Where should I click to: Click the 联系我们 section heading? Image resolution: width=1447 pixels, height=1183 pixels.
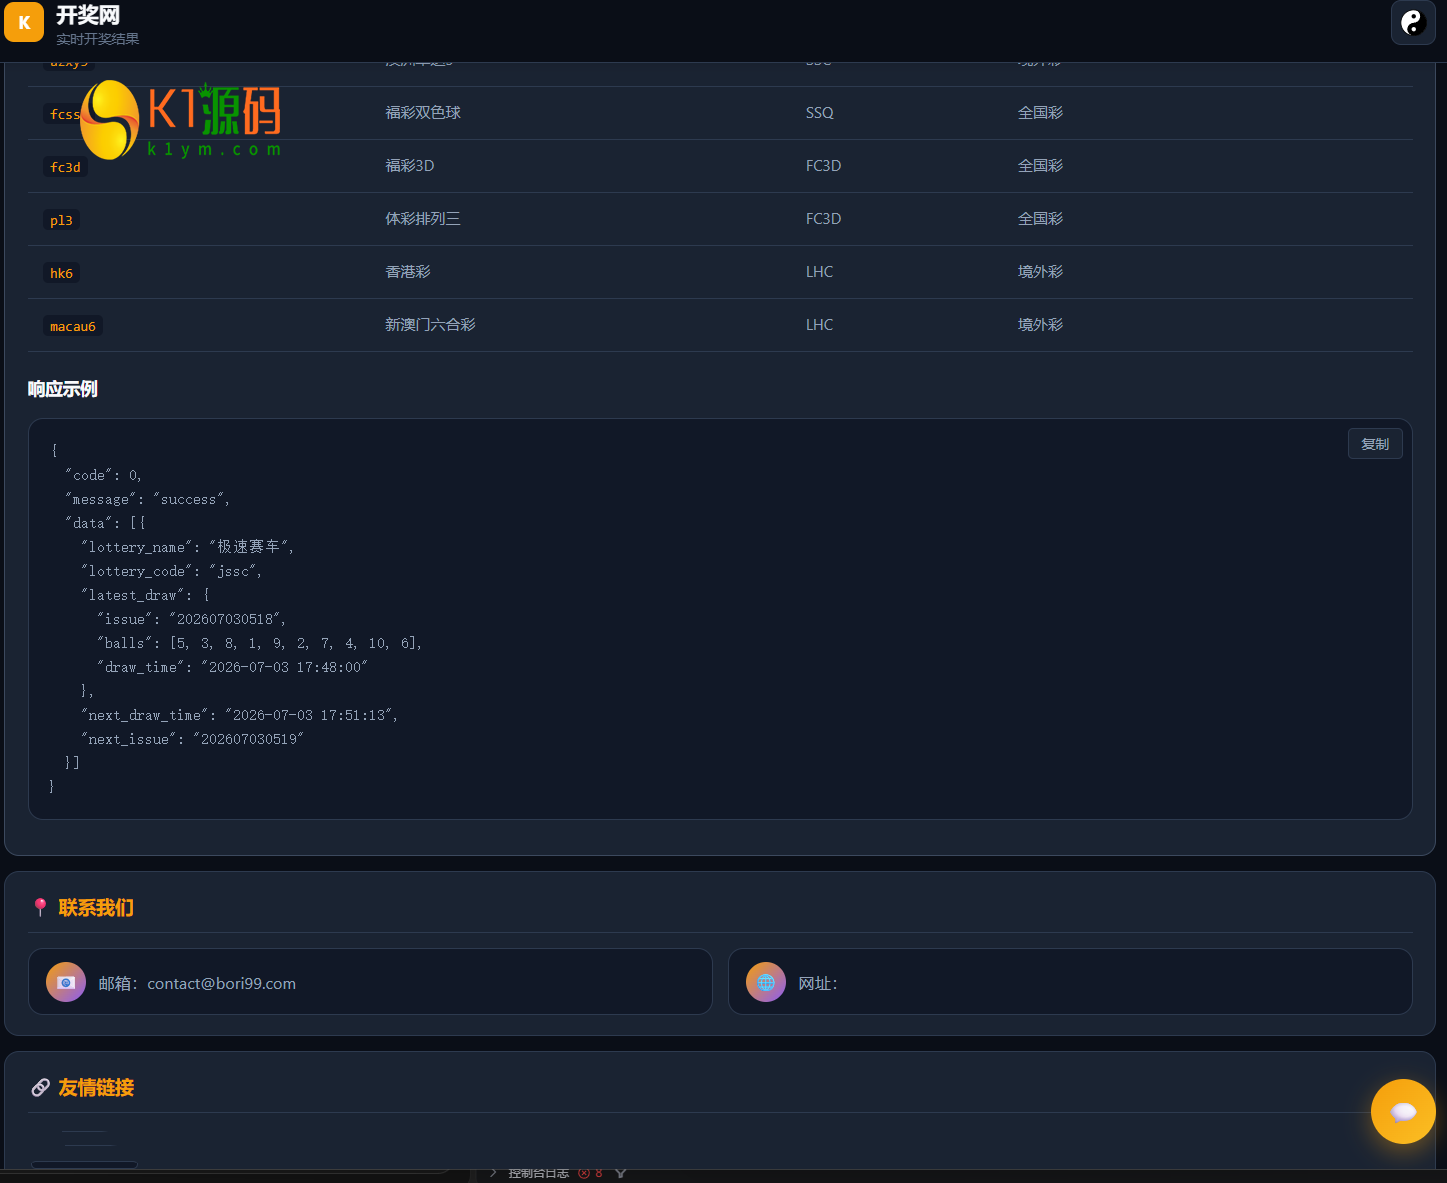coord(96,908)
